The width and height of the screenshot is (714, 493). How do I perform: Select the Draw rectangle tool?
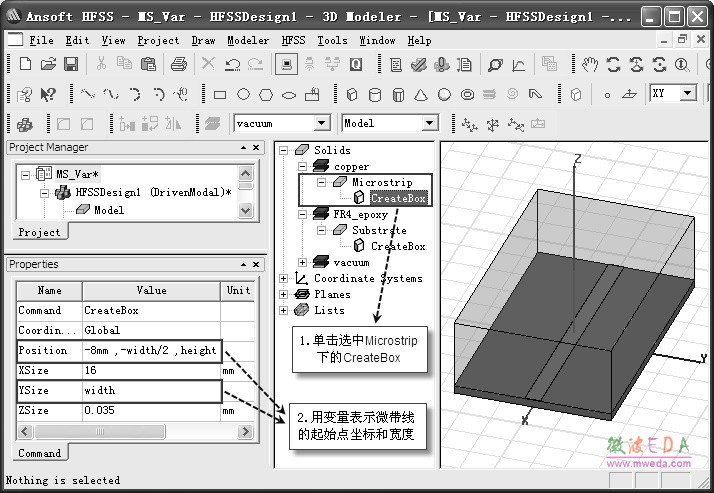220,95
